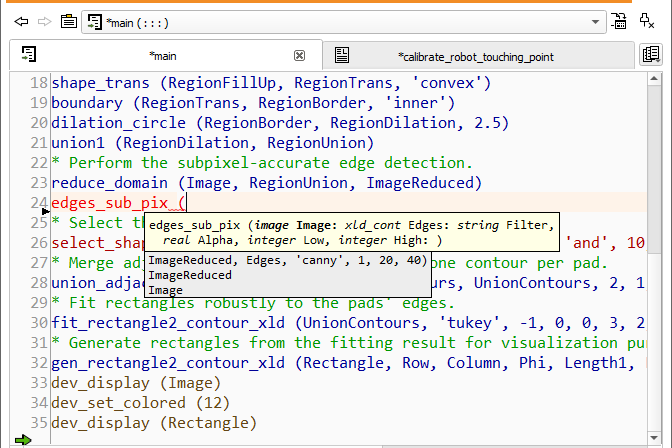672x448 pixels.
Task: Click line number 29 in gutter
Action: pos(39,303)
